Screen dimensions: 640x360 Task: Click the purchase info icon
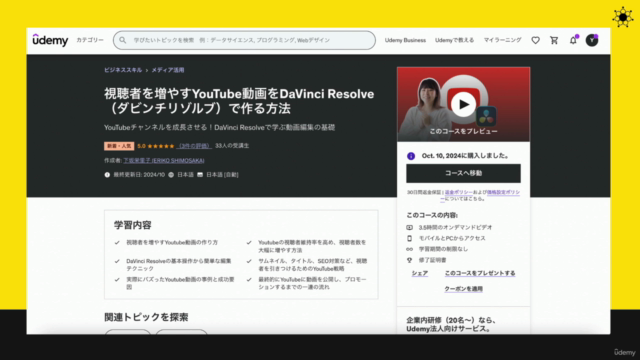[x=411, y=156]
